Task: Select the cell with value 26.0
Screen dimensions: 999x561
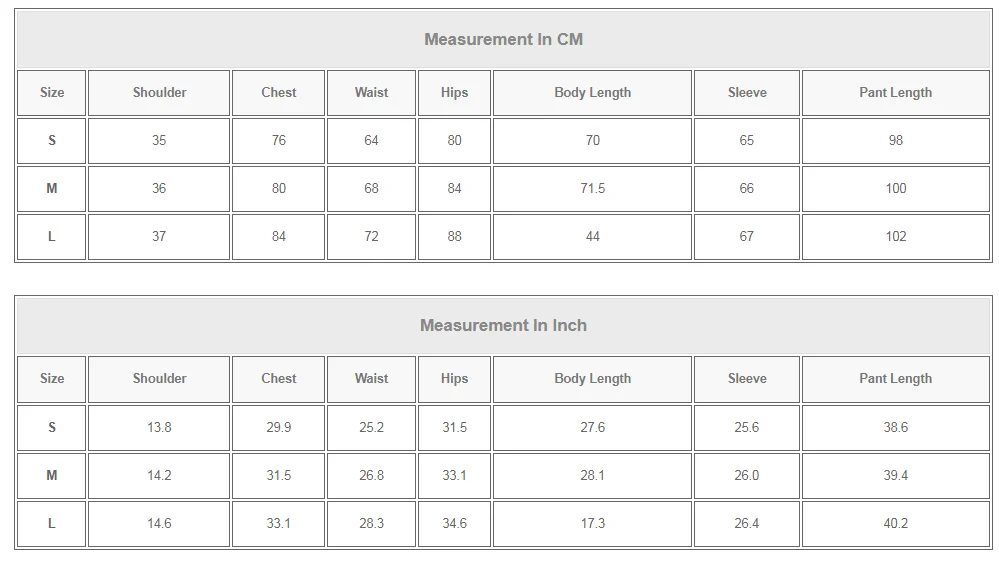Action: [747, 476]
